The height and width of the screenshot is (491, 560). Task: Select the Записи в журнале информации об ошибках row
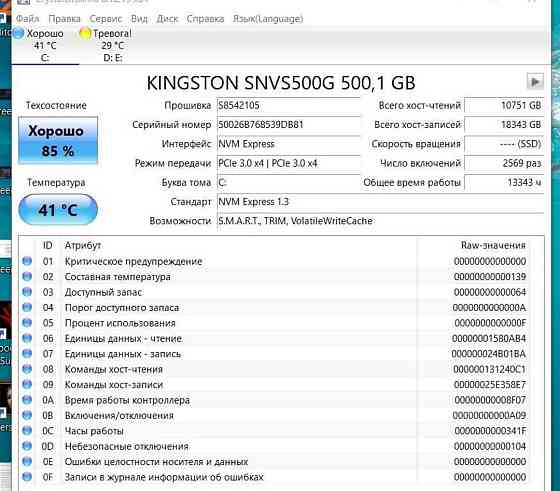pos(275,477)
